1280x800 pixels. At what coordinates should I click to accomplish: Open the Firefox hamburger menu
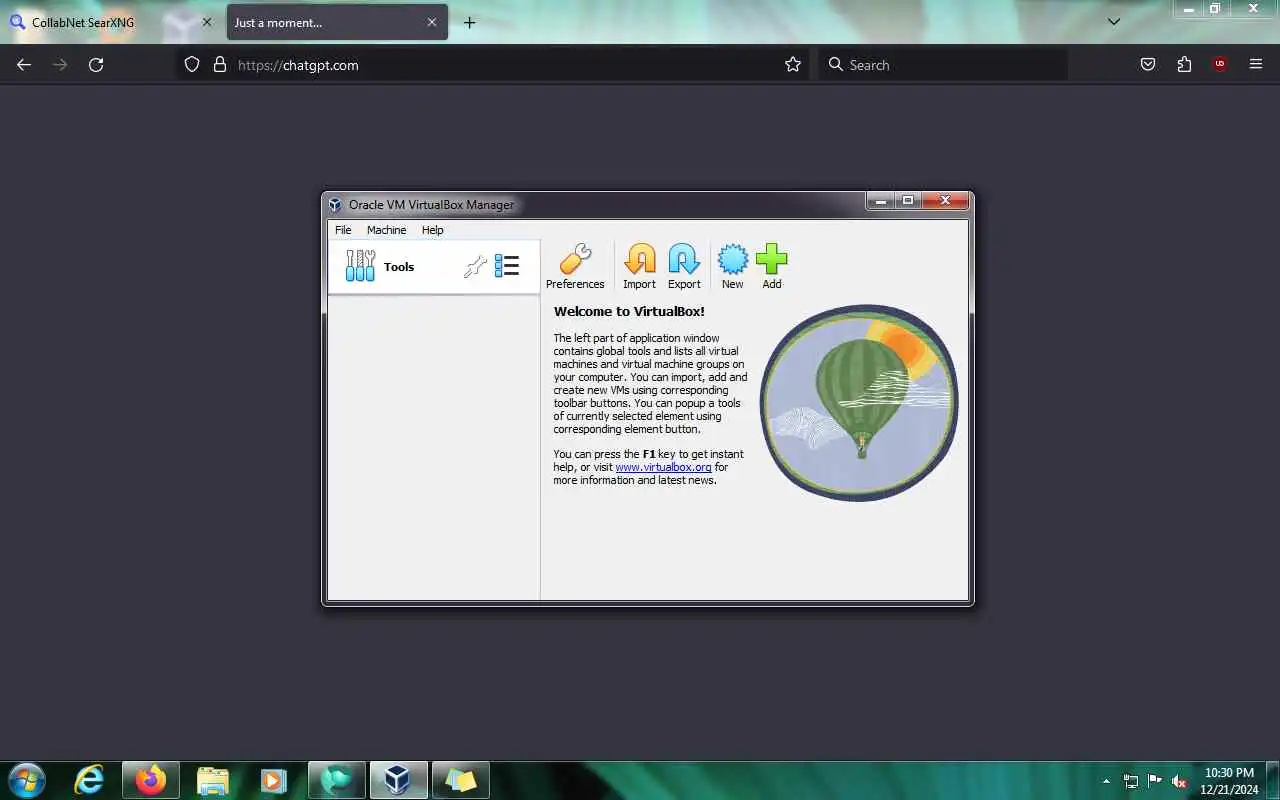tap(1256, 64)
